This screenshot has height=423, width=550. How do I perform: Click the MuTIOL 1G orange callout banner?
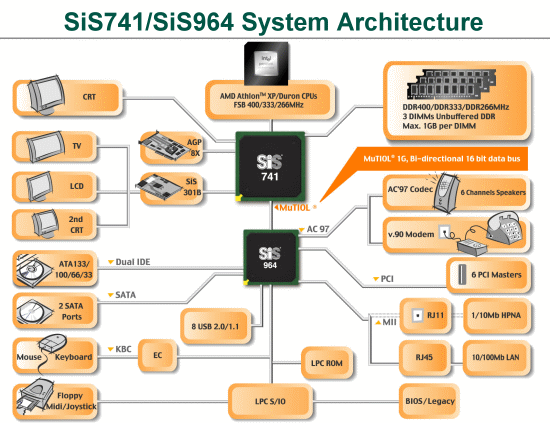pyautogui.click(x=441, y=159)
